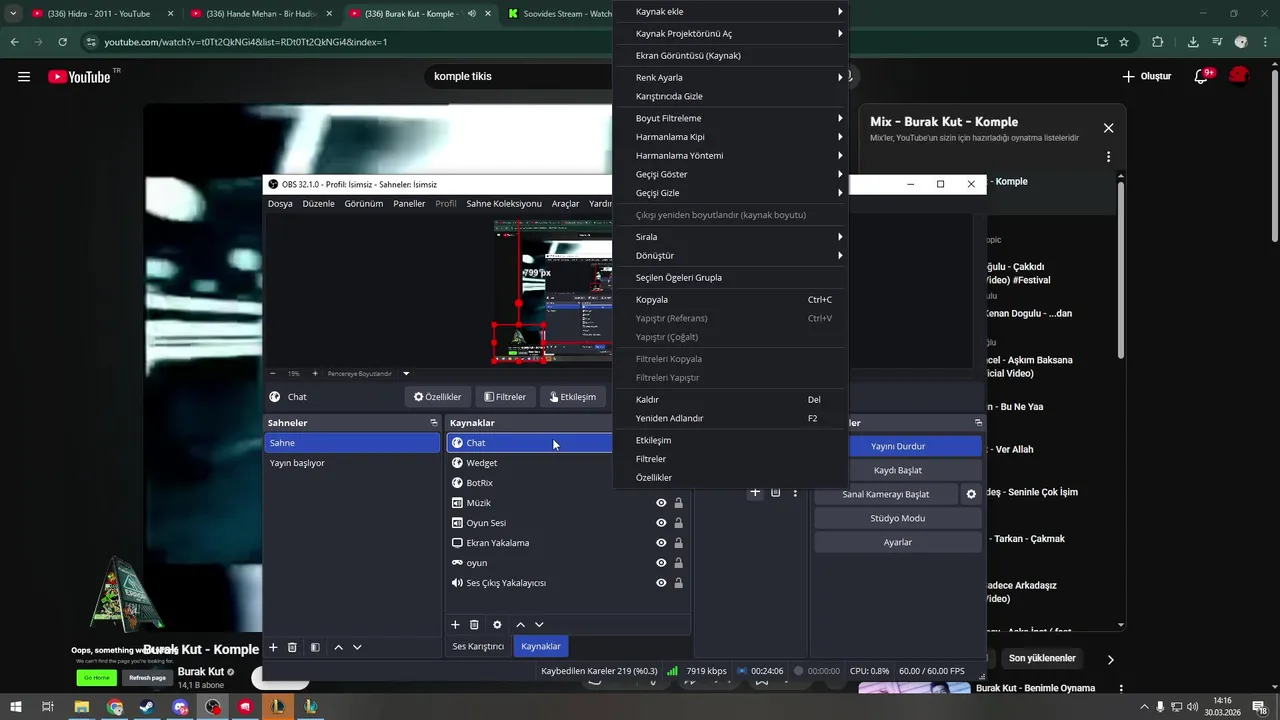Remove scene with trash icon under Sahneler
This screenshot has width=1280, height=720.
[292, 647]
